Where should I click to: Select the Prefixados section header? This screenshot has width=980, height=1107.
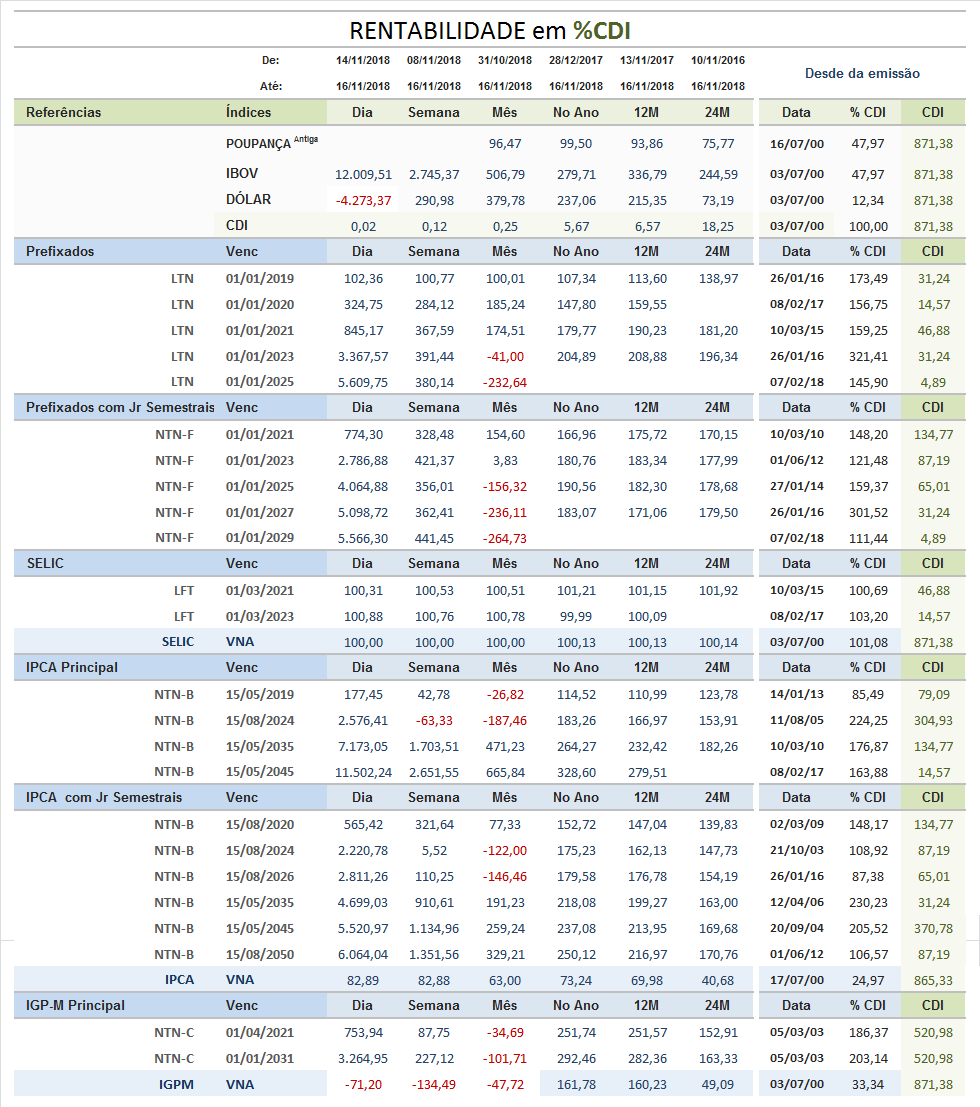60,251
